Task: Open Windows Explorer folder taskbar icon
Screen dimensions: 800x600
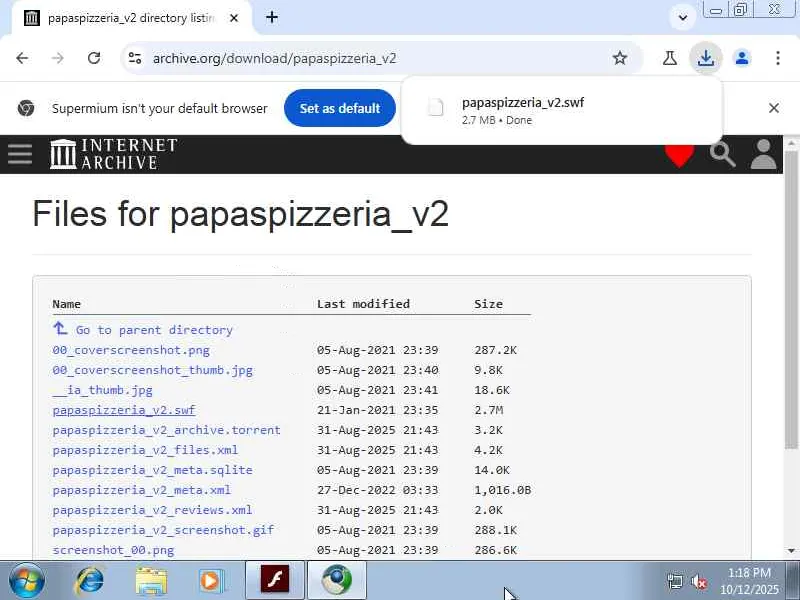Action: [151, 581]
